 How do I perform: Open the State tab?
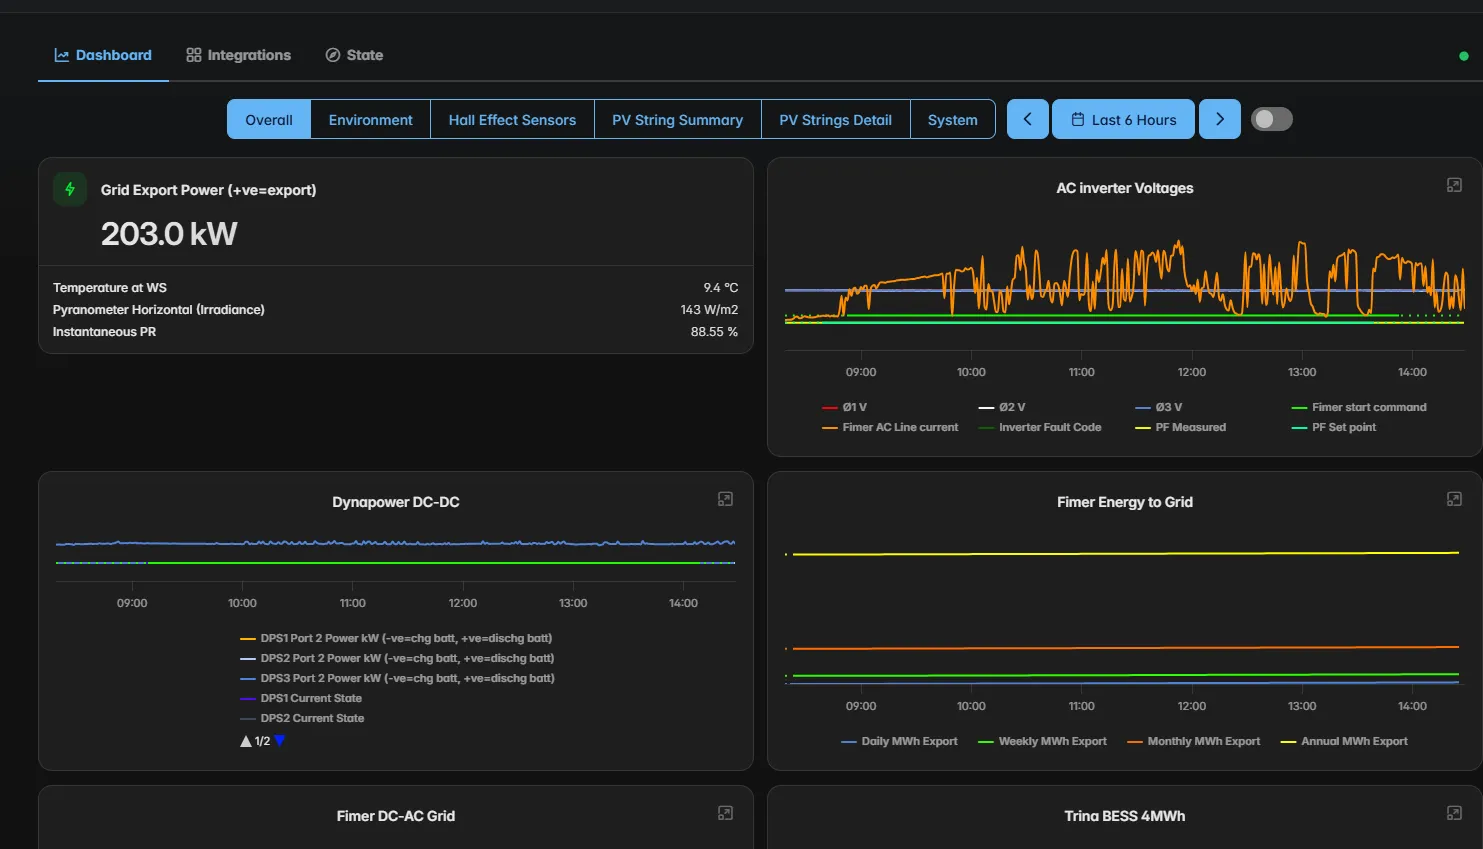[354, 55]
